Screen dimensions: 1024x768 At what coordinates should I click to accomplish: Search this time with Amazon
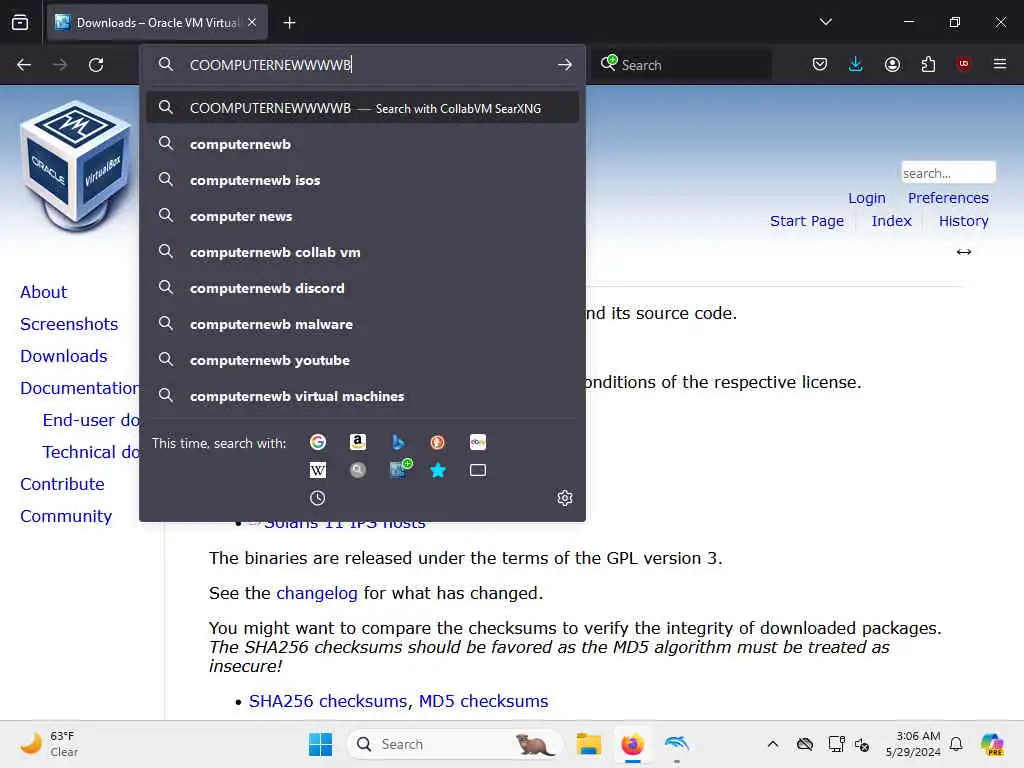point(357,443)
